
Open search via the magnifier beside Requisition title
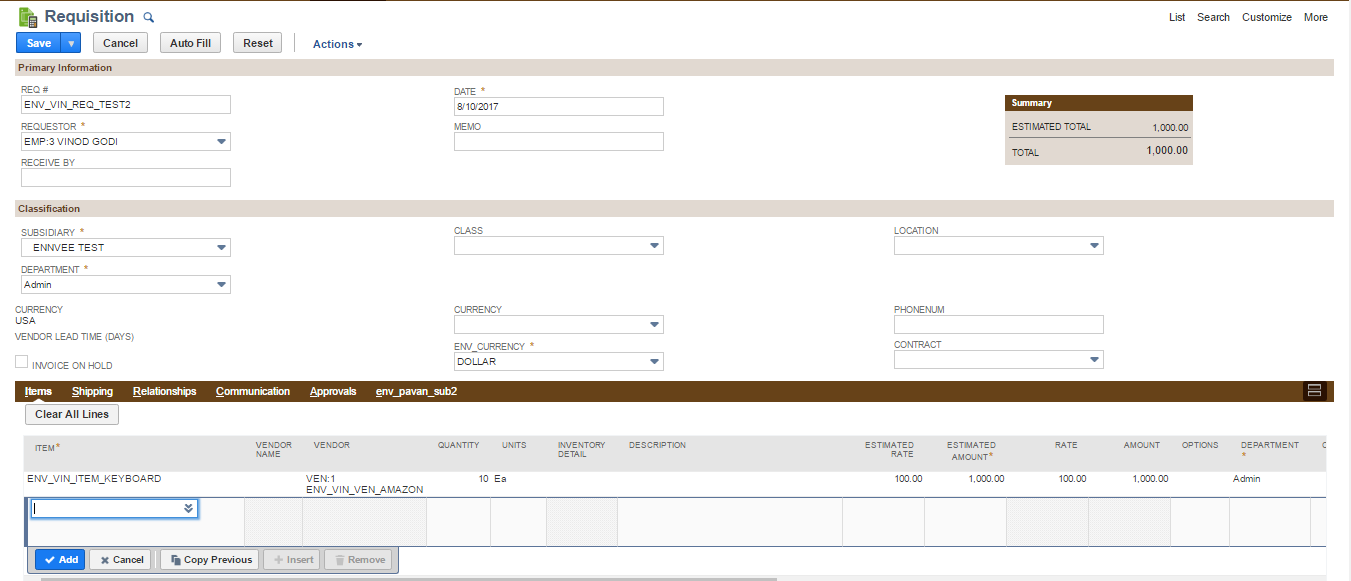coord(147,17)
